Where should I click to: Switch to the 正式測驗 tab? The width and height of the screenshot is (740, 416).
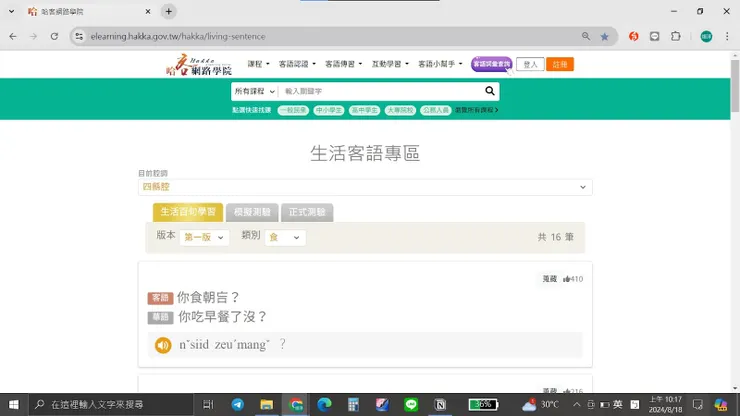click(307, 212)
